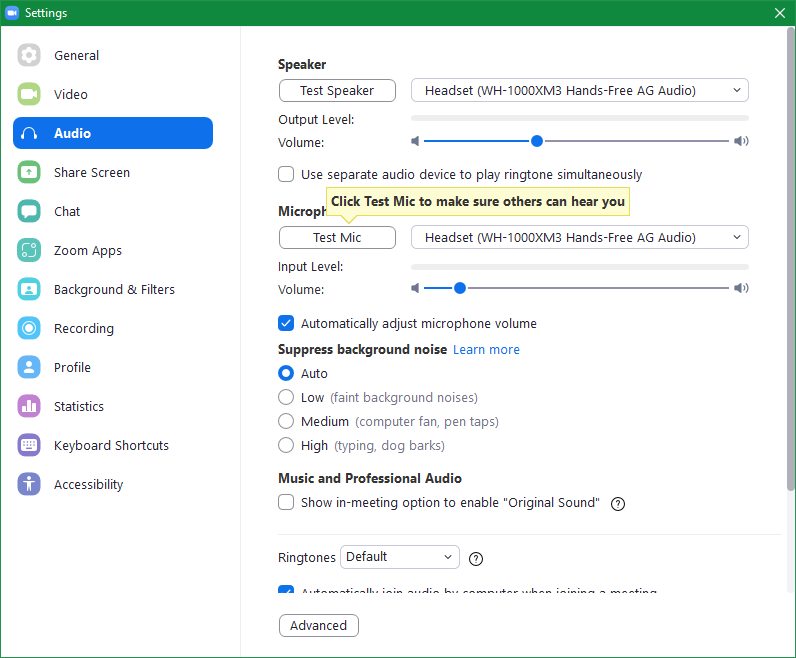The width and height of the screenshot is (796, 658).
Task: Click microphone volume maximum icon
Action: (741, 288)
